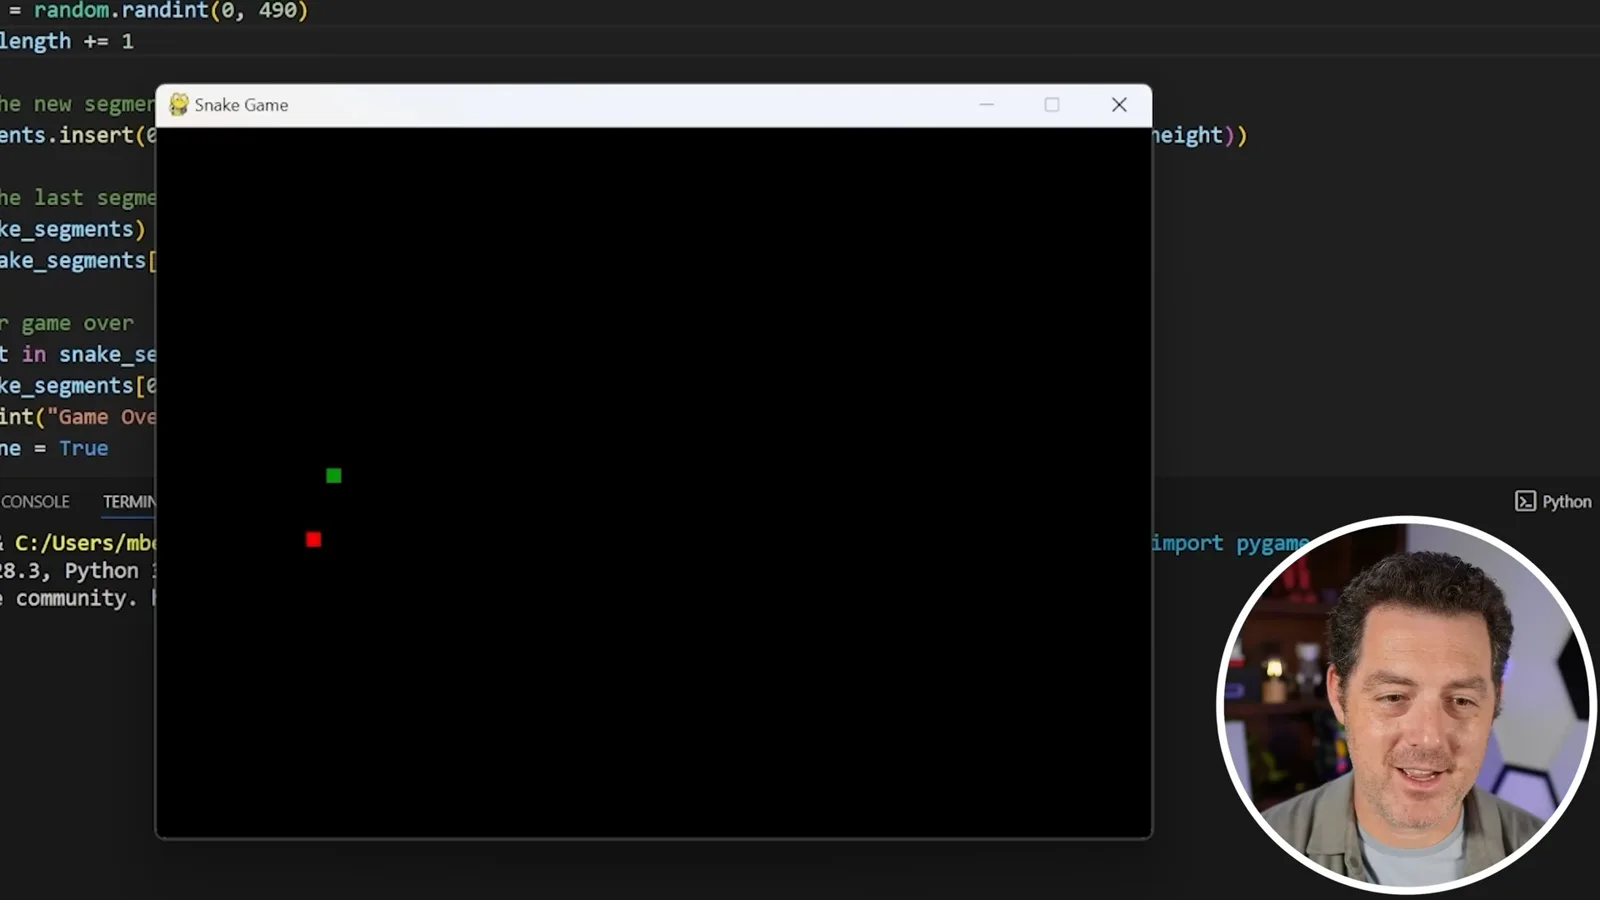Click the red food square in game
Image resolution: width=1600 pixels, height=900 pixels.
[313, 540]
